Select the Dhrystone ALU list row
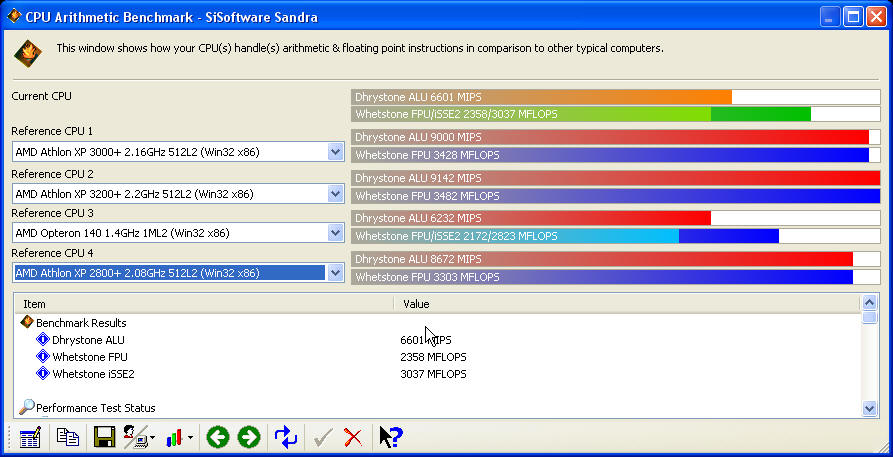This screenshot has width=893, height=457. [x=437, y=340]
